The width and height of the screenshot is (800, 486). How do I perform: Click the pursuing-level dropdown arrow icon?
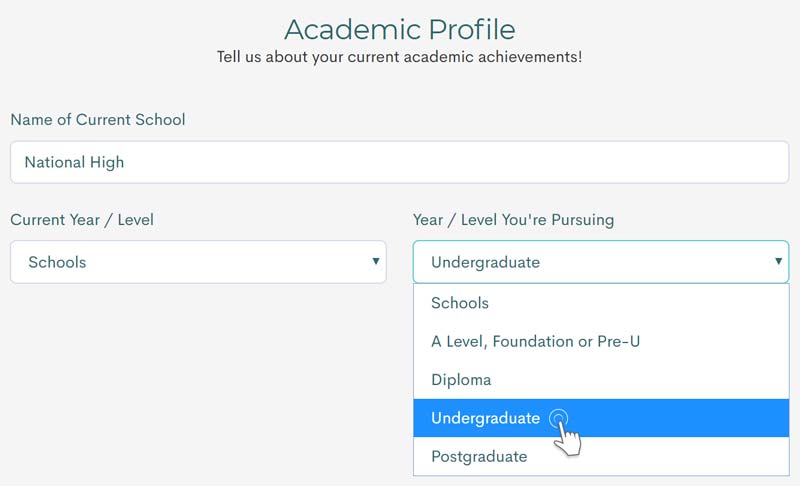click(x=778, y=261)
